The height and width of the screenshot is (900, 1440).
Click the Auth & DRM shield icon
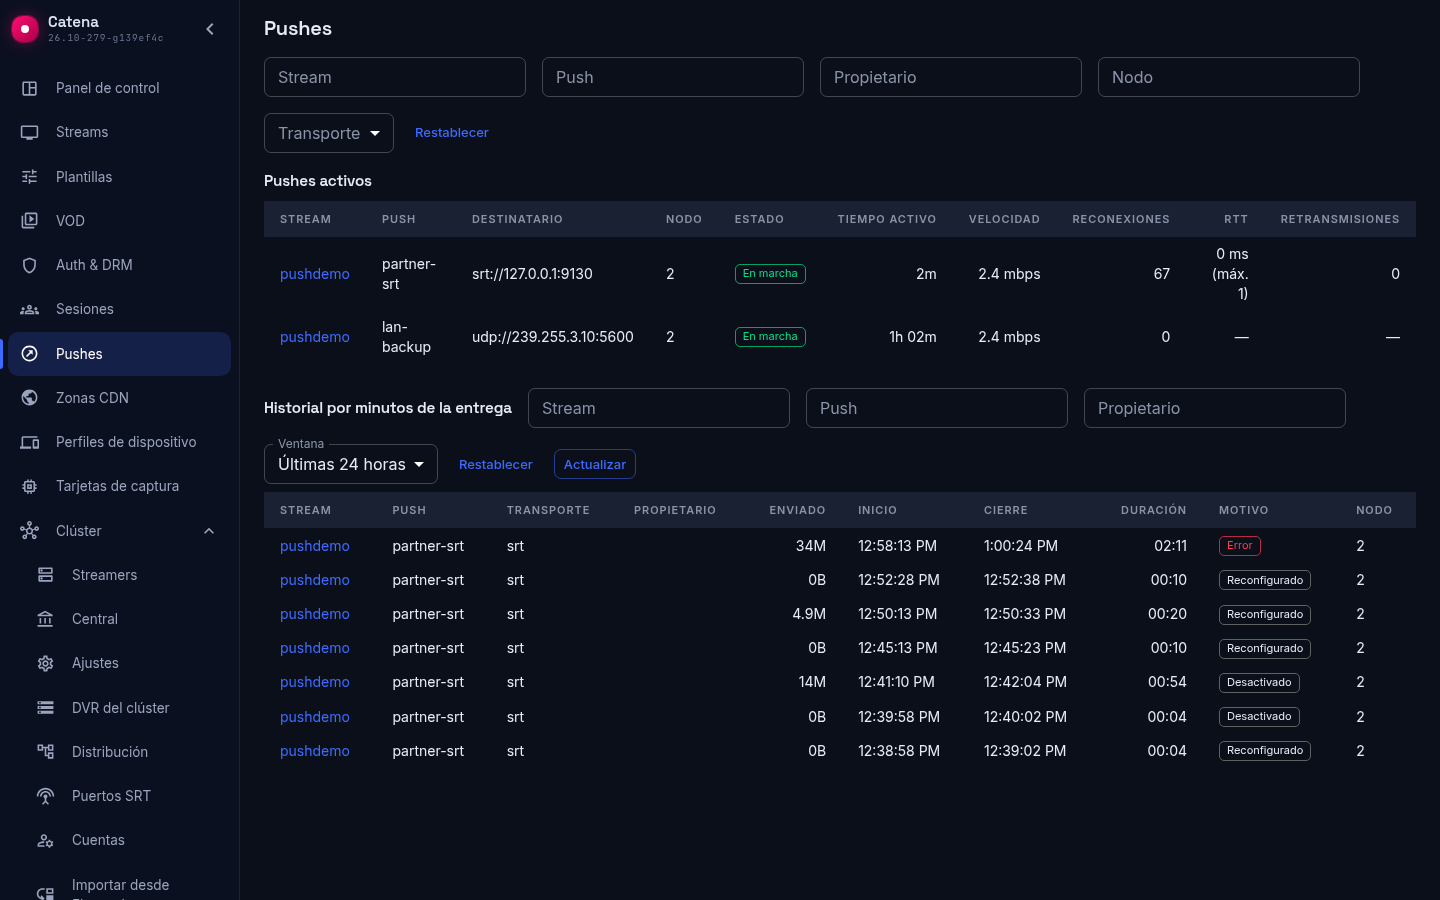(30, 265)
